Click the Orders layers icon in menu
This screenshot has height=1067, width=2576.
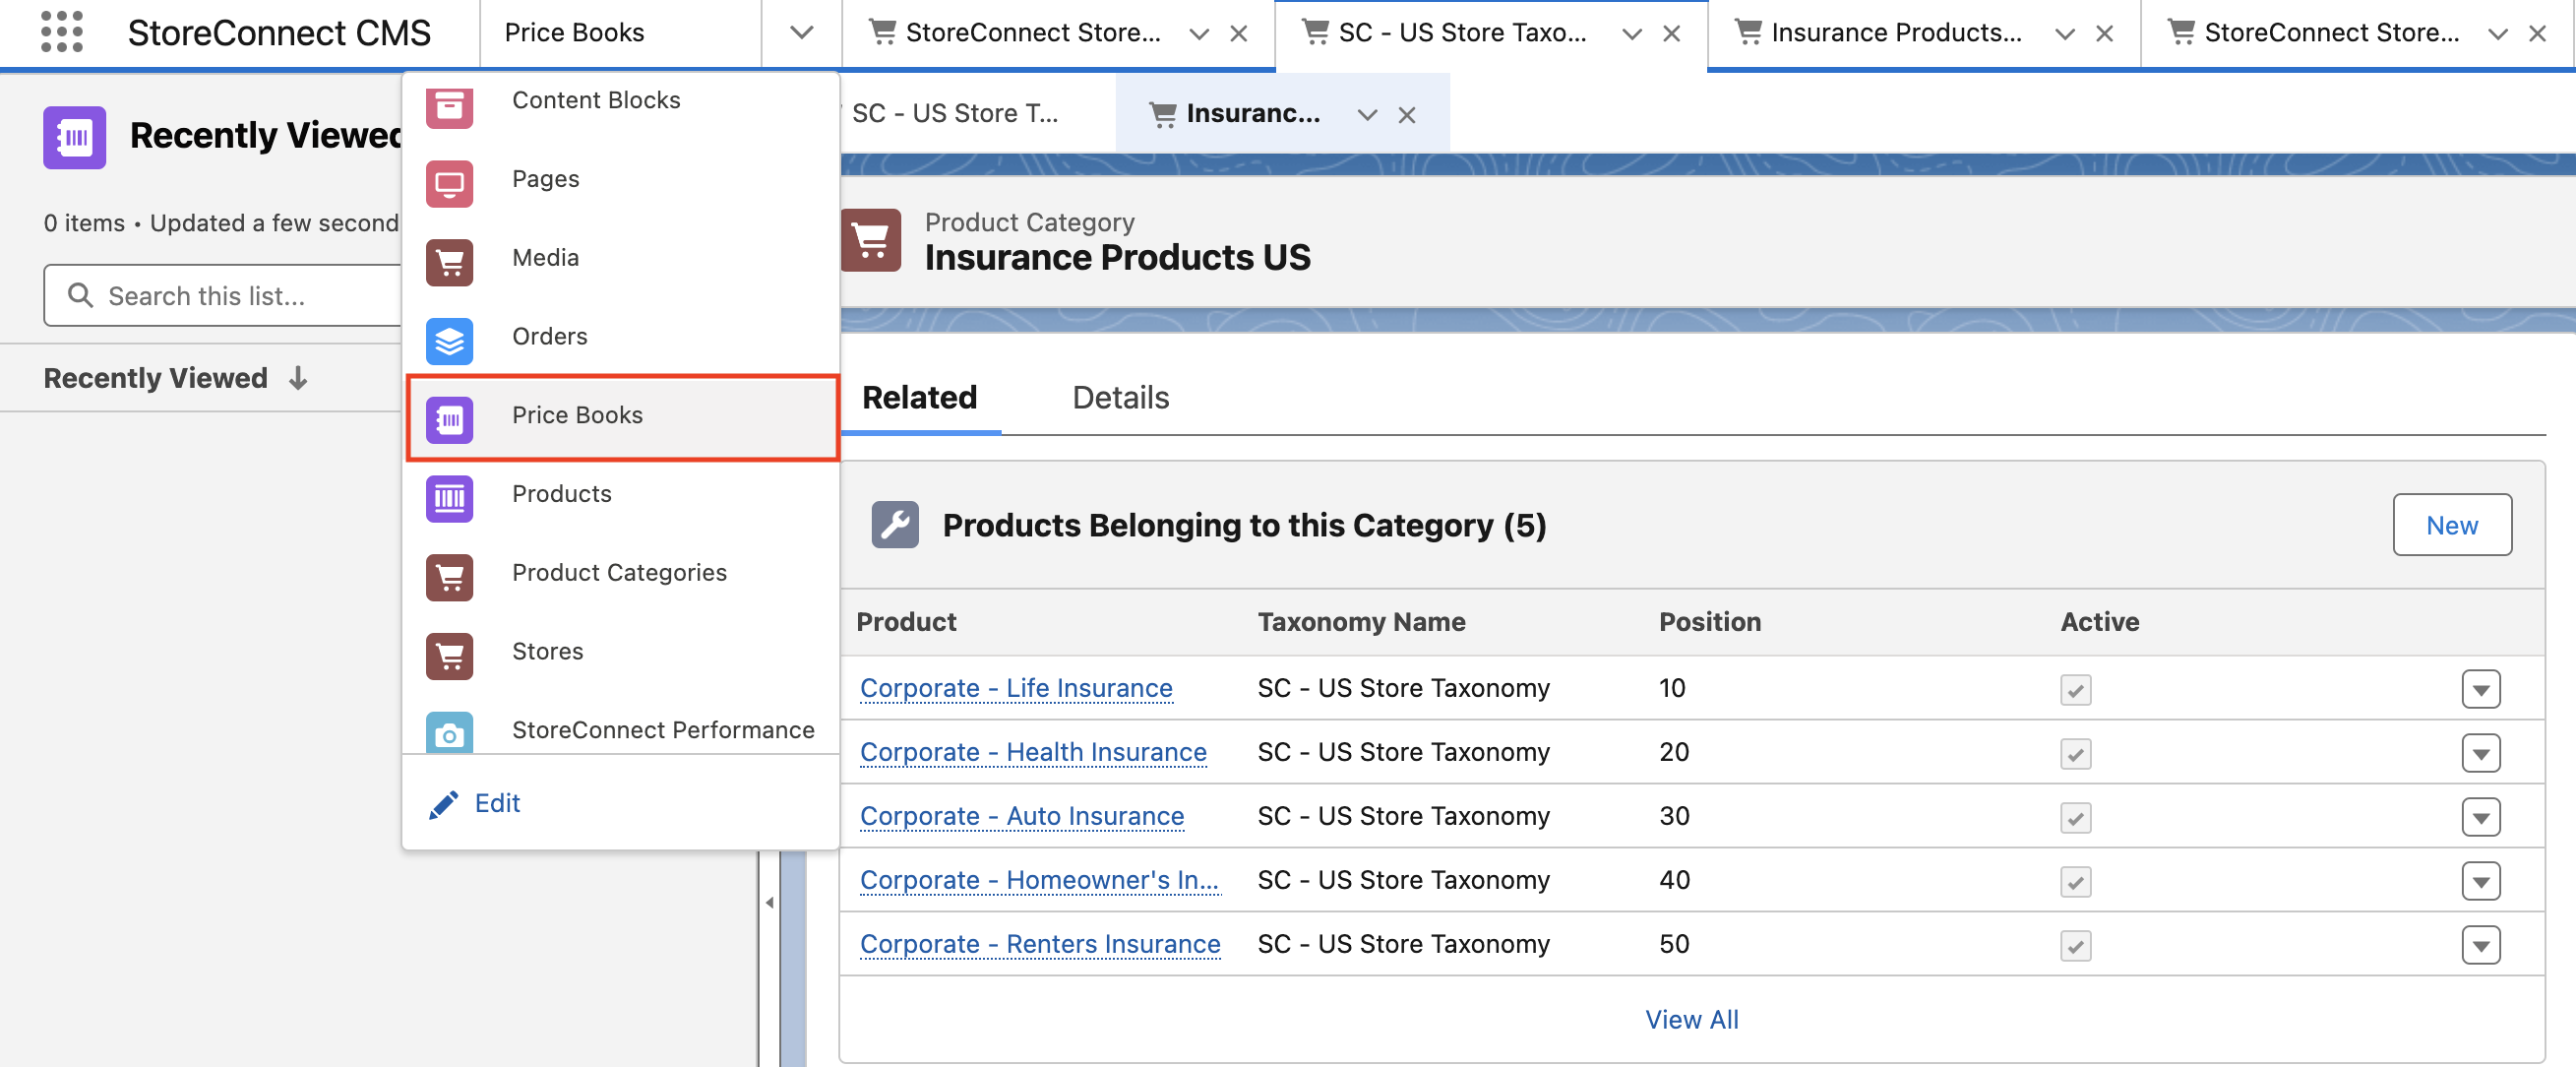[449, 341]
